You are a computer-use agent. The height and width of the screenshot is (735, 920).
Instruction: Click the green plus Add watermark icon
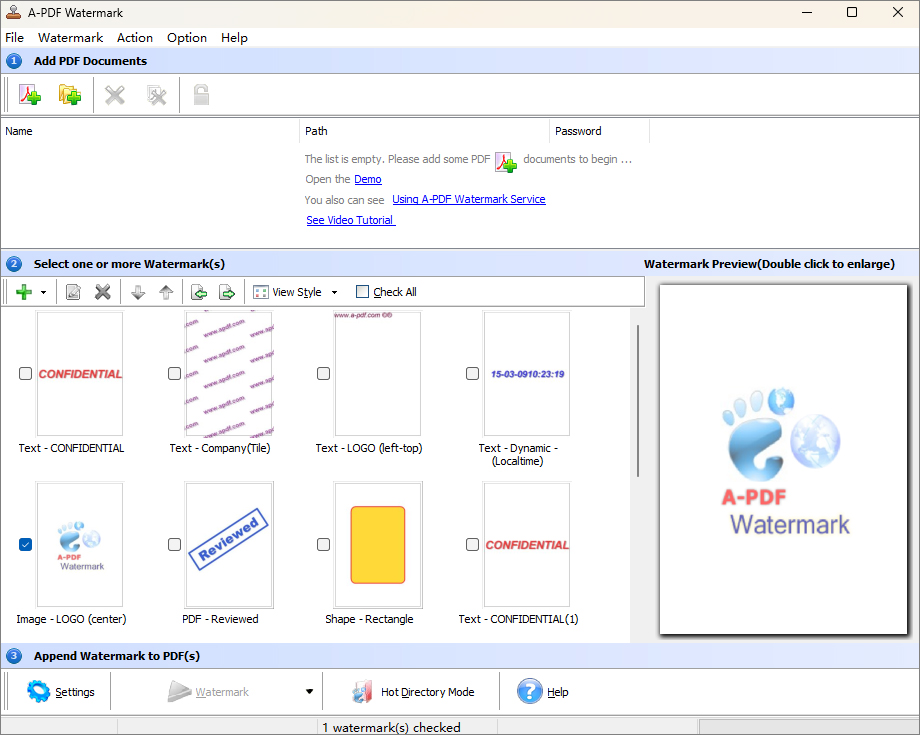tap(24, 292)
